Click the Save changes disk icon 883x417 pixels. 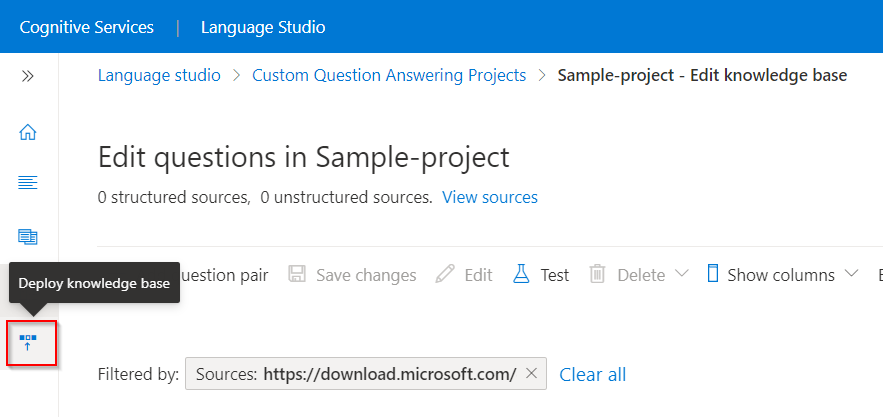click(297, 274)
